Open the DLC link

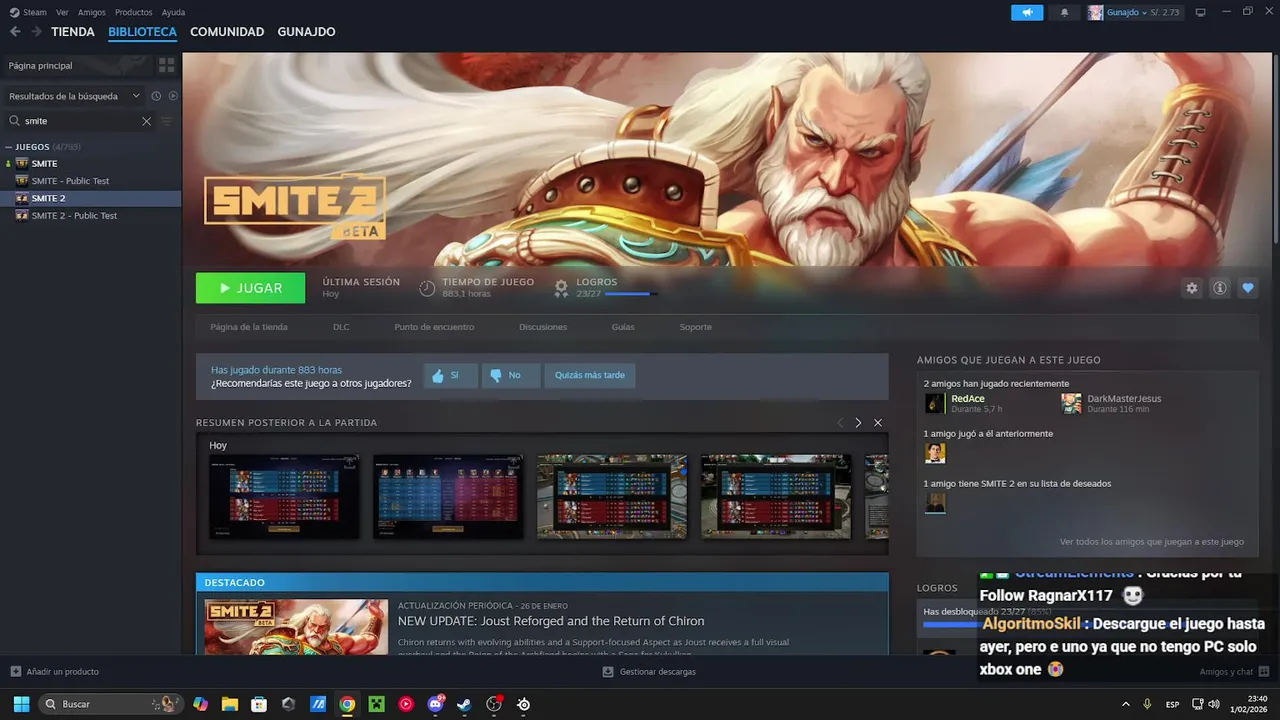point(341,327)
